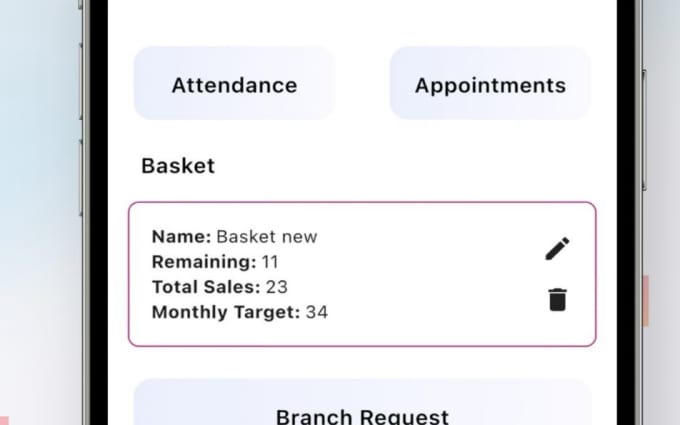
Task: Open the Attendance section
Action: tap(234, 83)
